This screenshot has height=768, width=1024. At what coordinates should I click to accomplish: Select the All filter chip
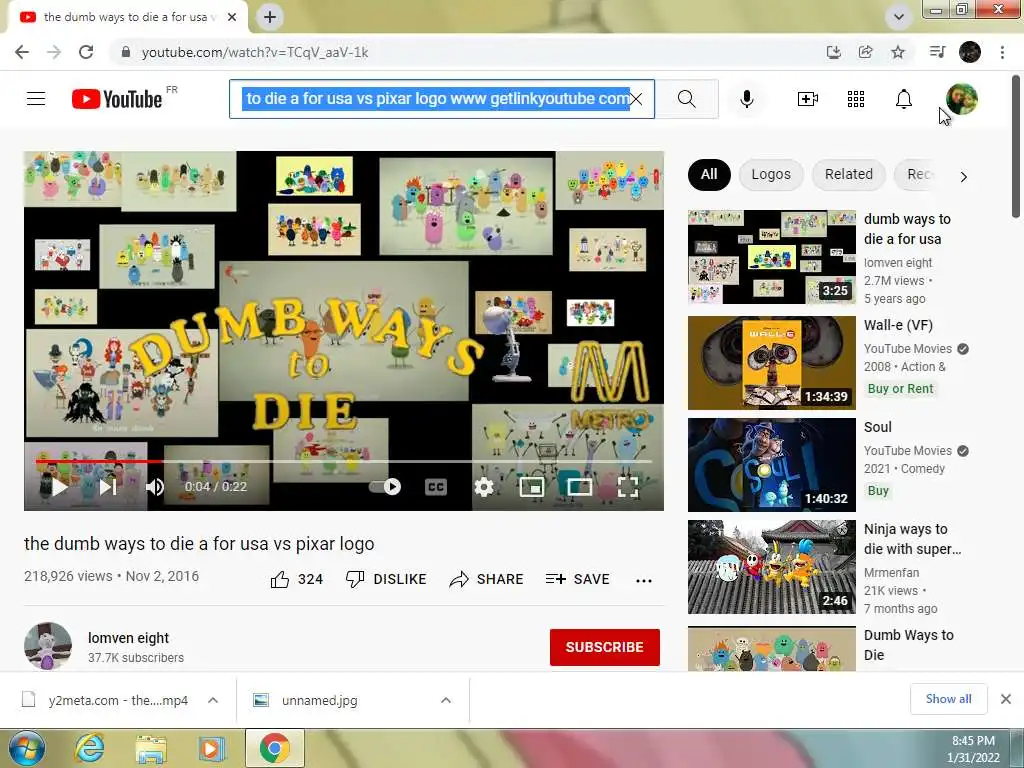pyautogui.click(x=709, y=174)
